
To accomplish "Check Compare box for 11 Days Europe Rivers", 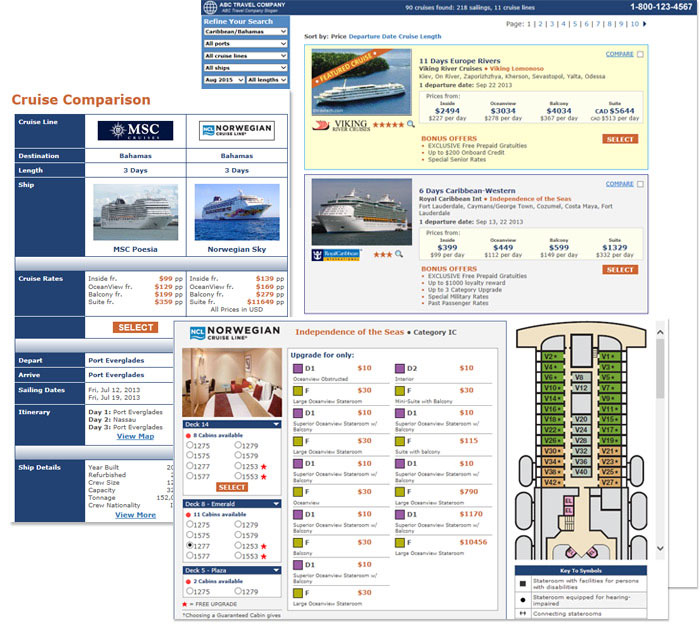I will click(x=640, y=54).
